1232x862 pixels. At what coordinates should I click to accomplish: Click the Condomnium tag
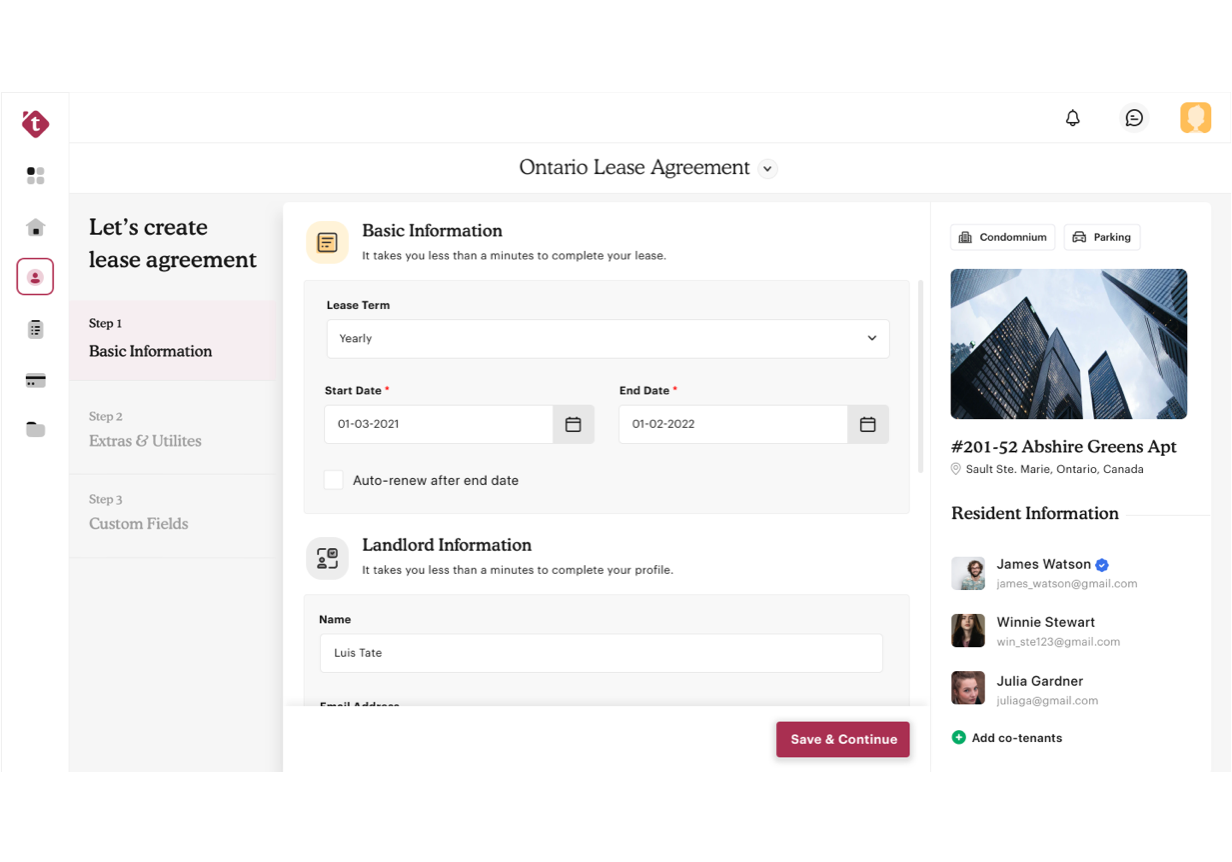(x=1003, y=237)
